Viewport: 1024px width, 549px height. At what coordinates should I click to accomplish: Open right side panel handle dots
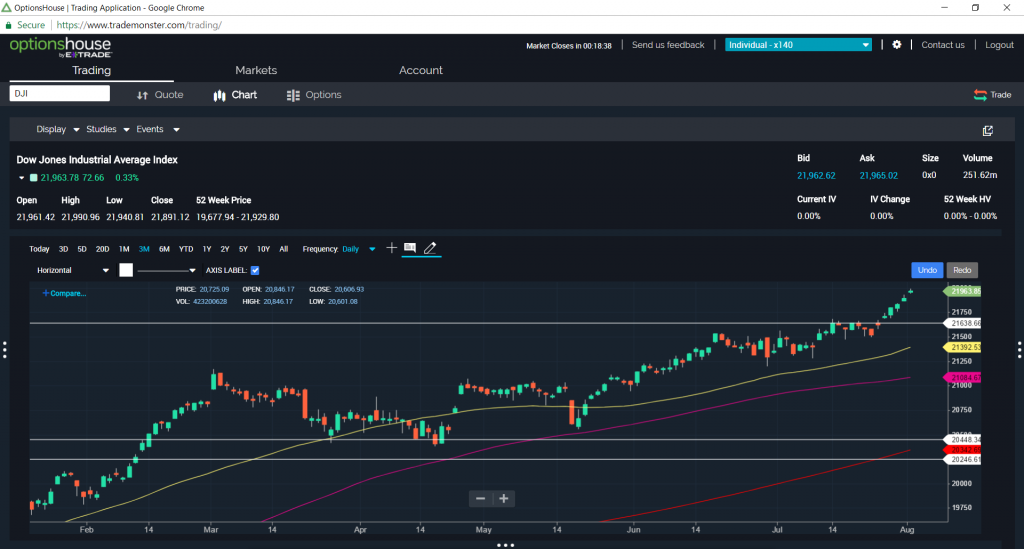[1019, 350]
